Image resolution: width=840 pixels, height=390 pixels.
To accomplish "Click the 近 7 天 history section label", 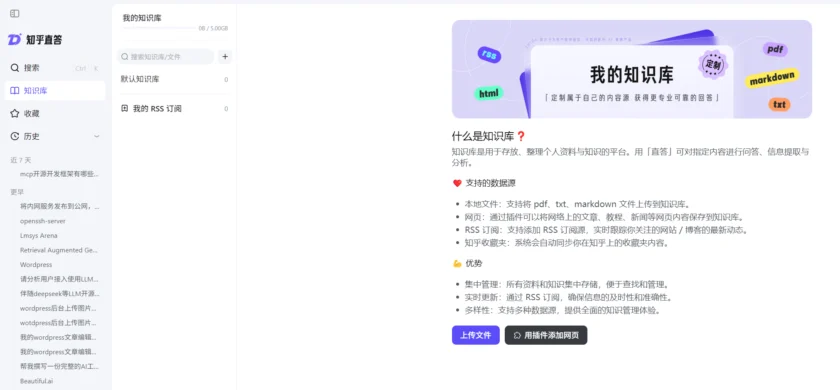I will point(21,160).
